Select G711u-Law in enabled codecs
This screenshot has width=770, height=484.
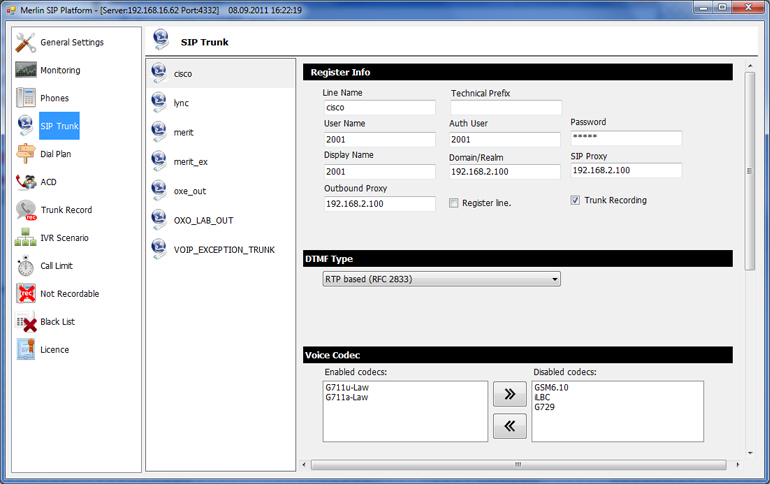[x=347, y=387]
